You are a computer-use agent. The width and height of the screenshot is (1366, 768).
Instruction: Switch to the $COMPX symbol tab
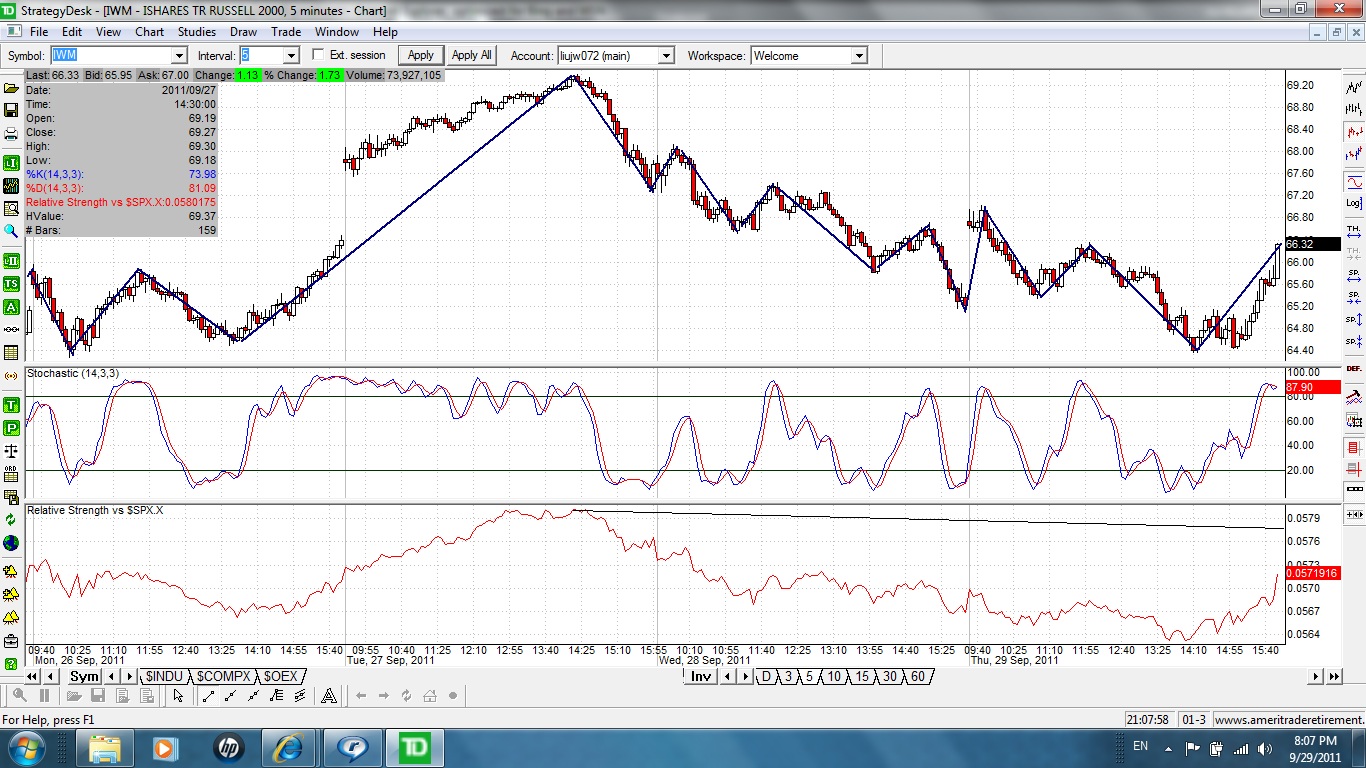[223, 677]
